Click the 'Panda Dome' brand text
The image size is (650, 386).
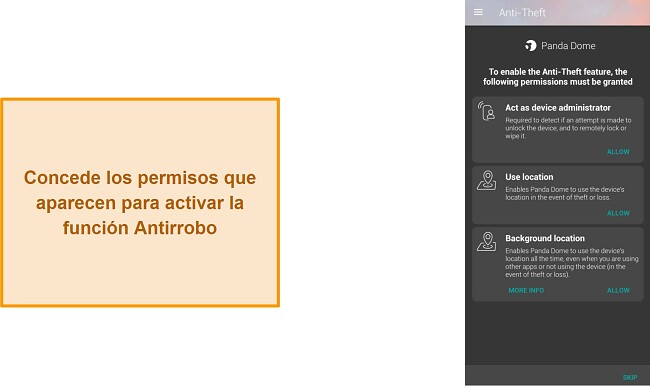click(x=568, y=46)
